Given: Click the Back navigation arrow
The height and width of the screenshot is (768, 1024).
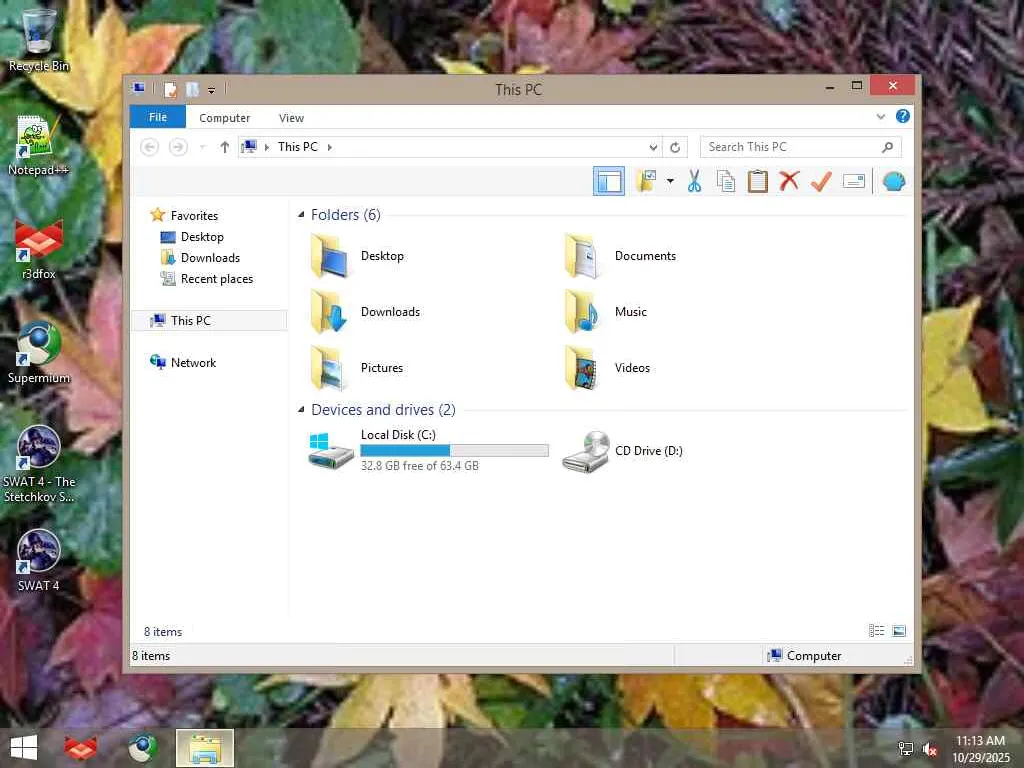Looking at the screenshot, I should click(x=150, y=147).
